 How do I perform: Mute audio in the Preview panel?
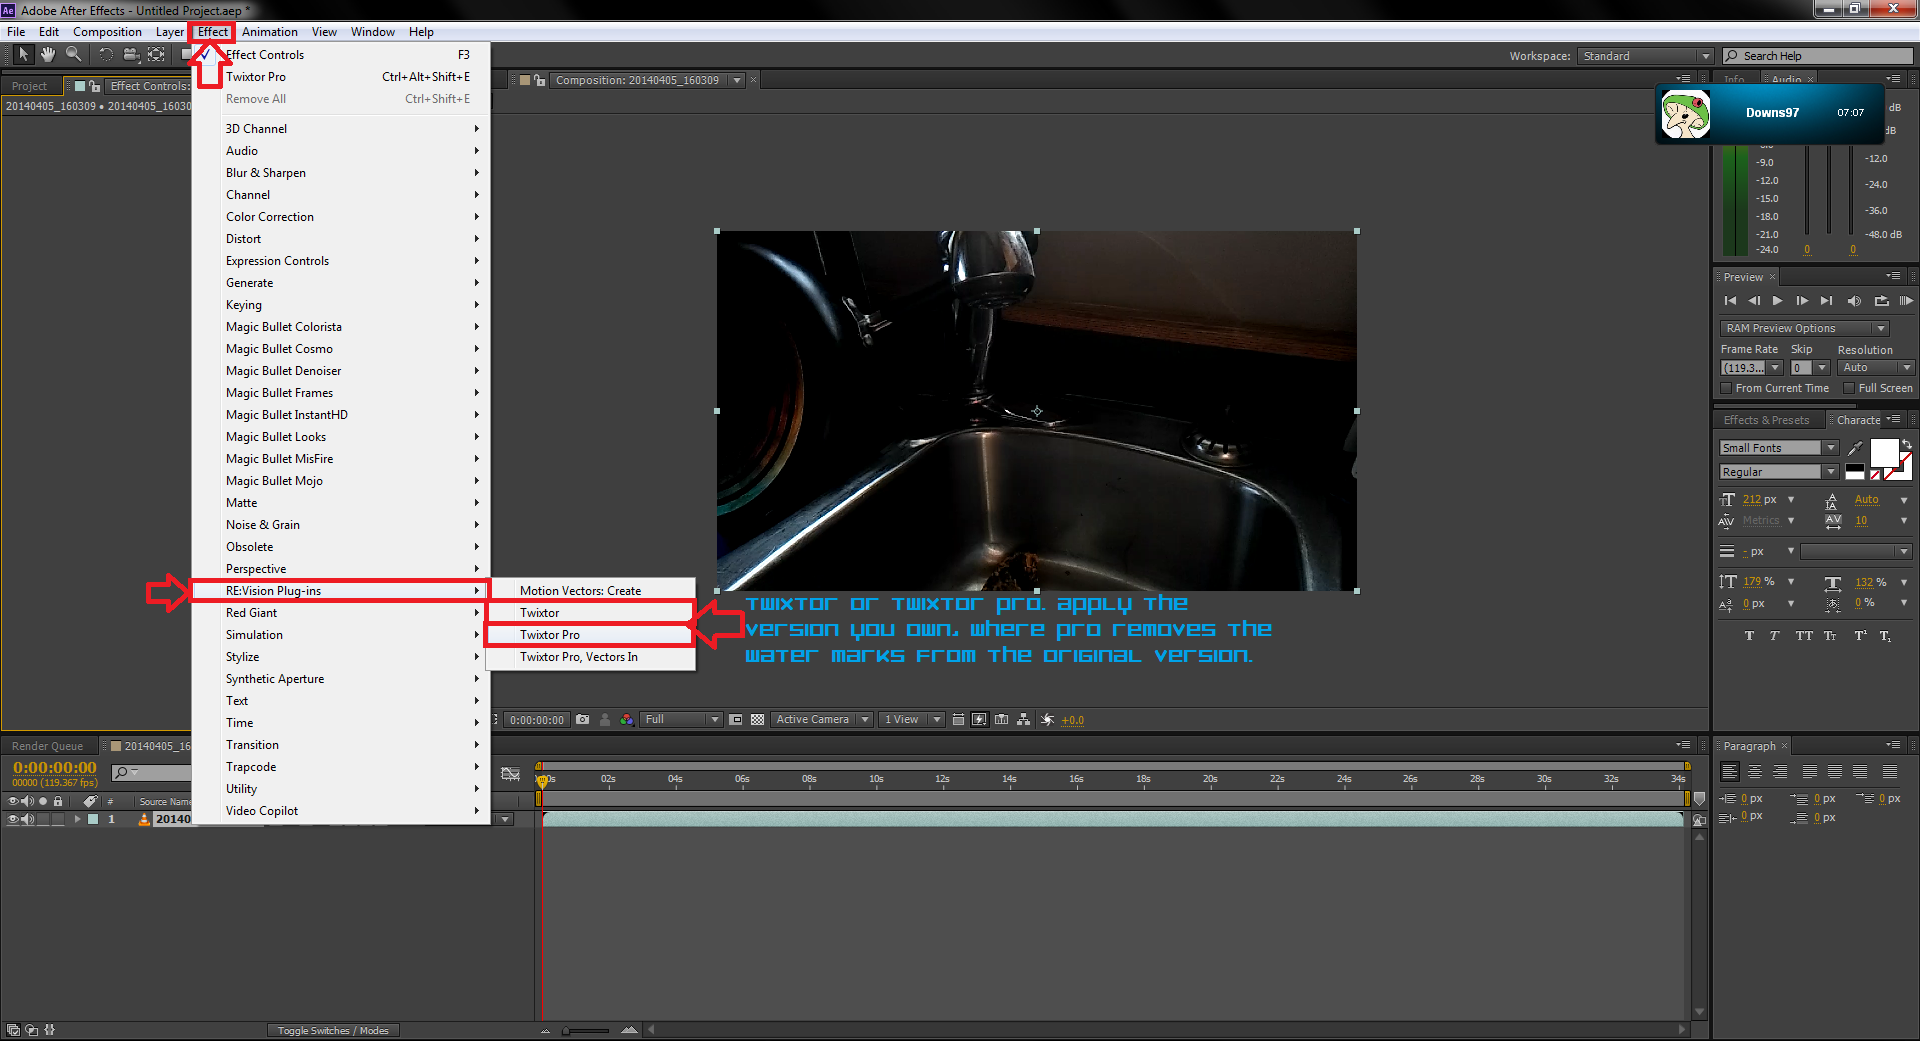[1854, 301]
